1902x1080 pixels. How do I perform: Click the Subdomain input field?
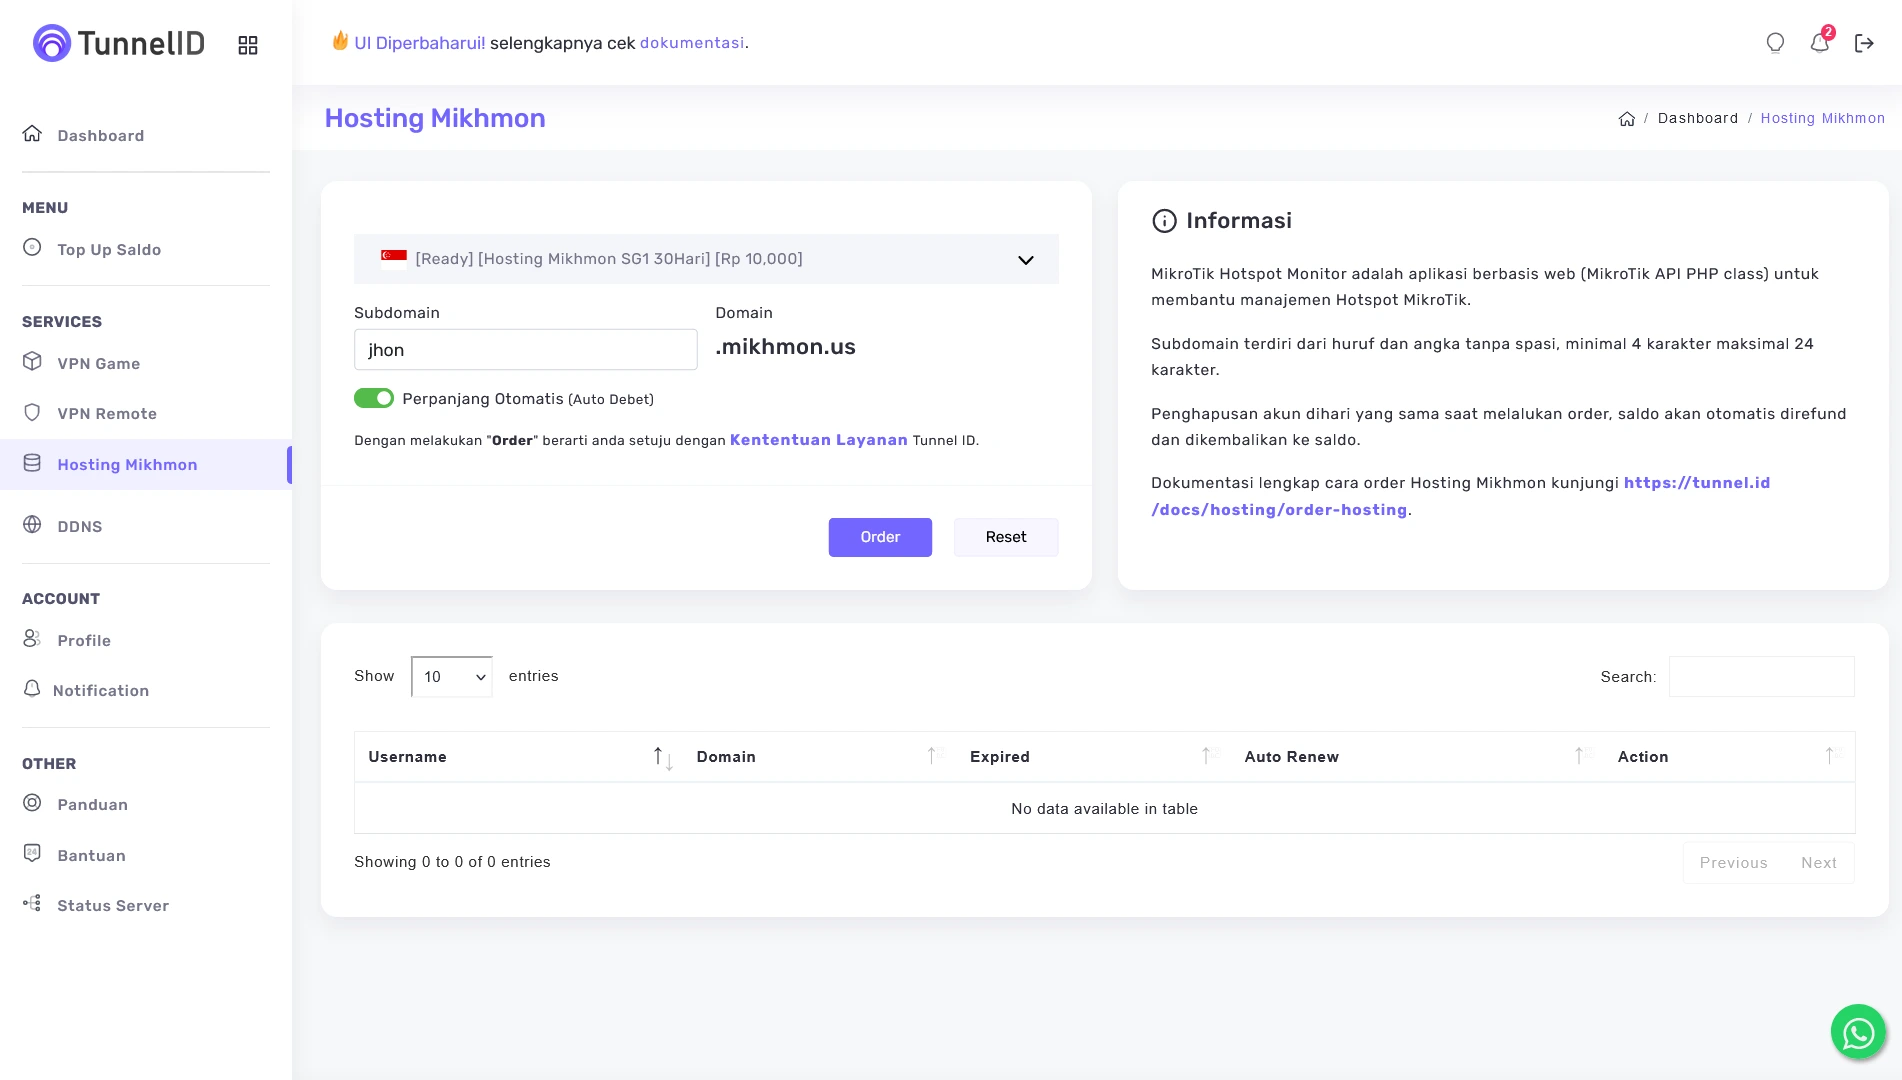526,350
